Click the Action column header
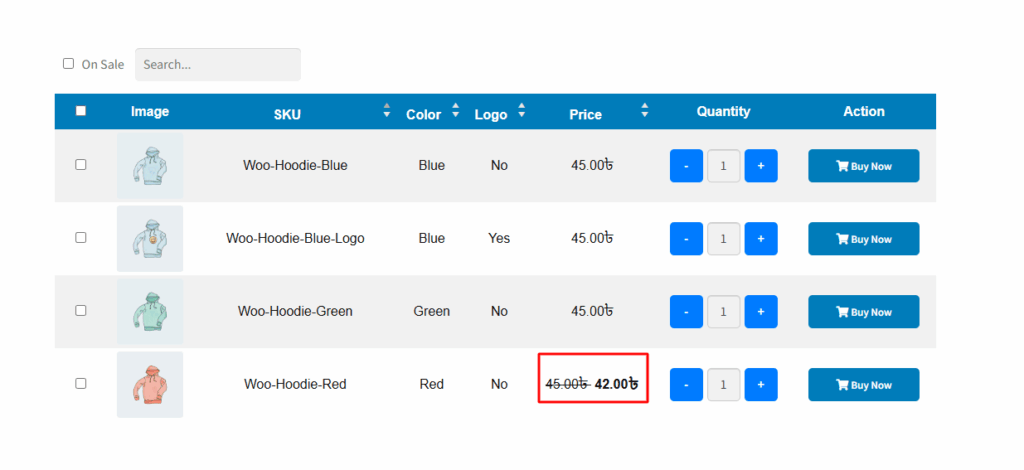 pyautogui.click(x=863, y=112)
